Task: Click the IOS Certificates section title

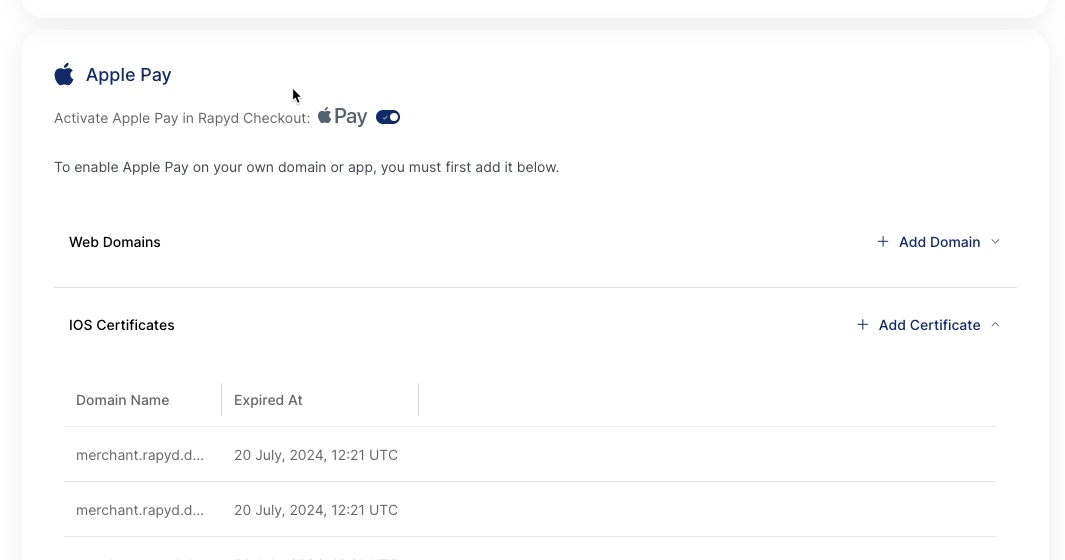Action: click(122, 325)
